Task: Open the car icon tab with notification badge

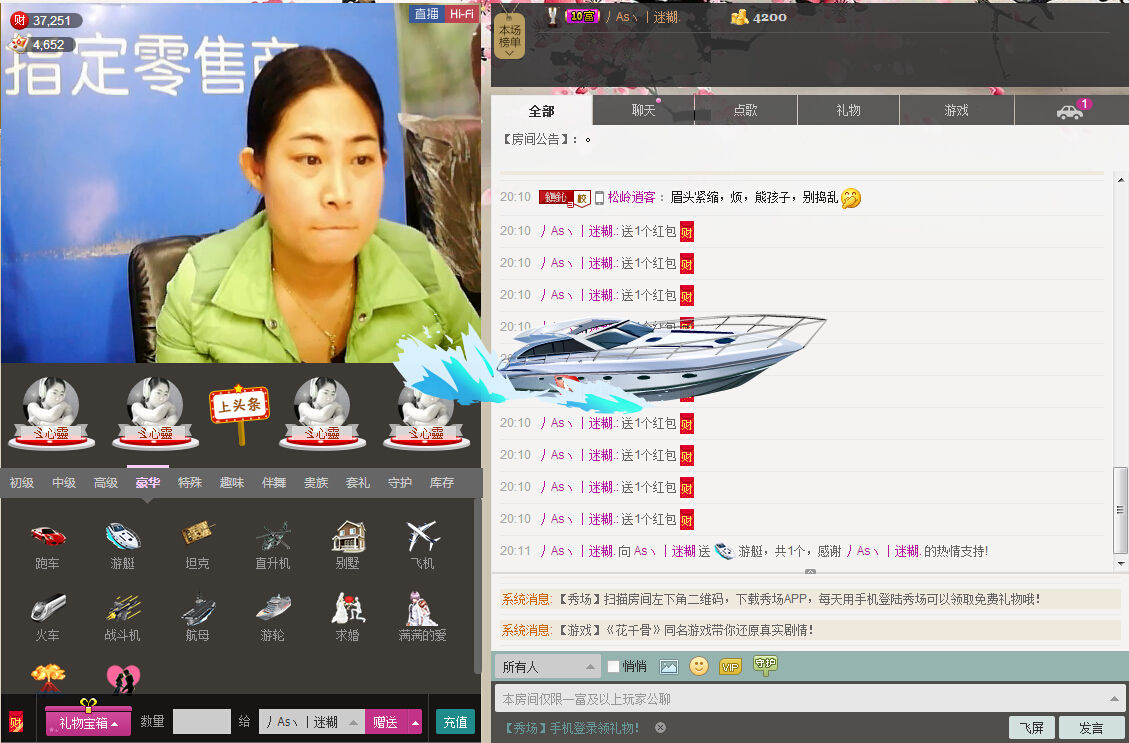Action: (1071, 110)
